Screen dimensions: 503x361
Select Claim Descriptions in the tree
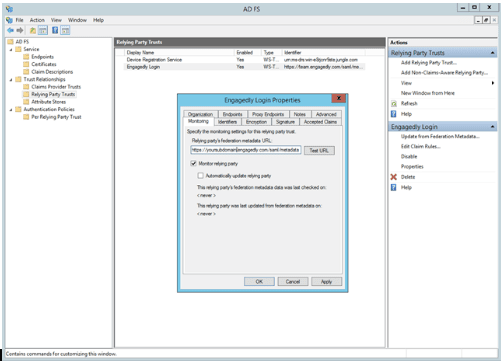[52, 72]
